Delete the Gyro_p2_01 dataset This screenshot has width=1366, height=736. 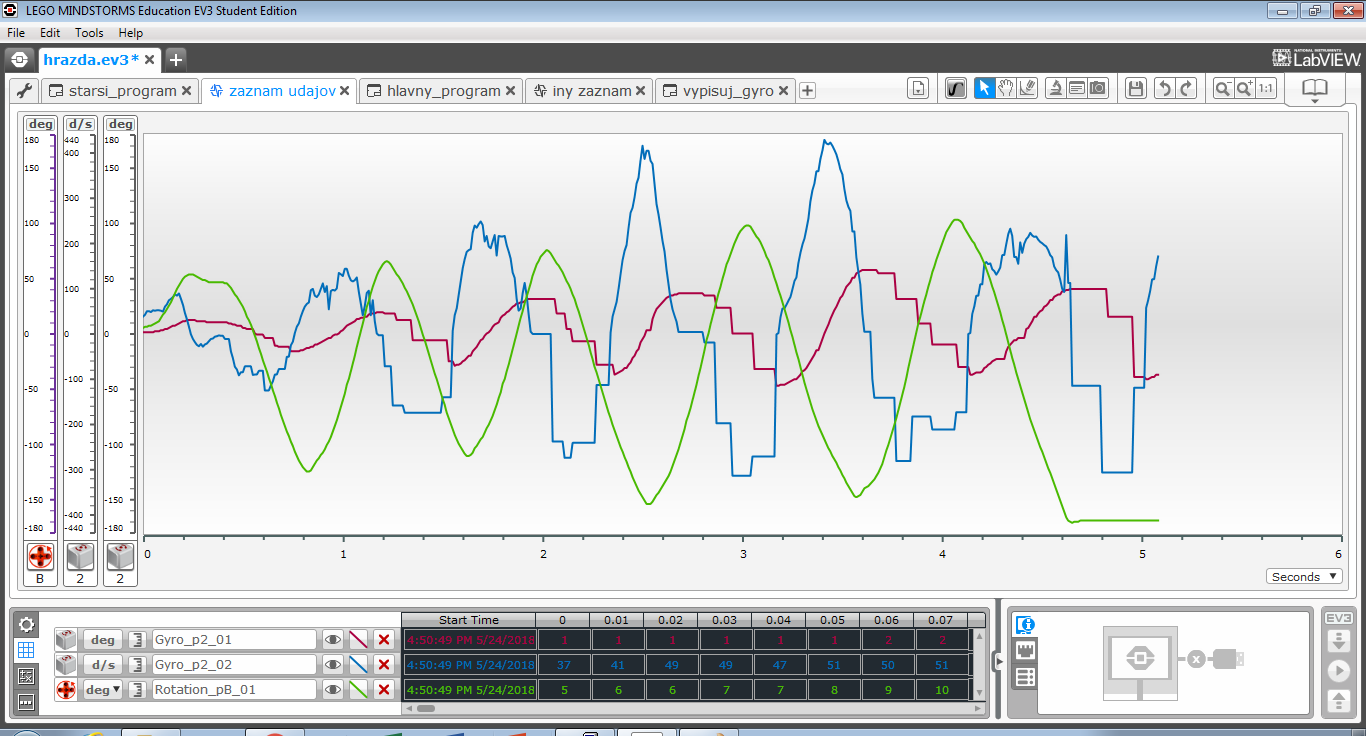point(384,640)
